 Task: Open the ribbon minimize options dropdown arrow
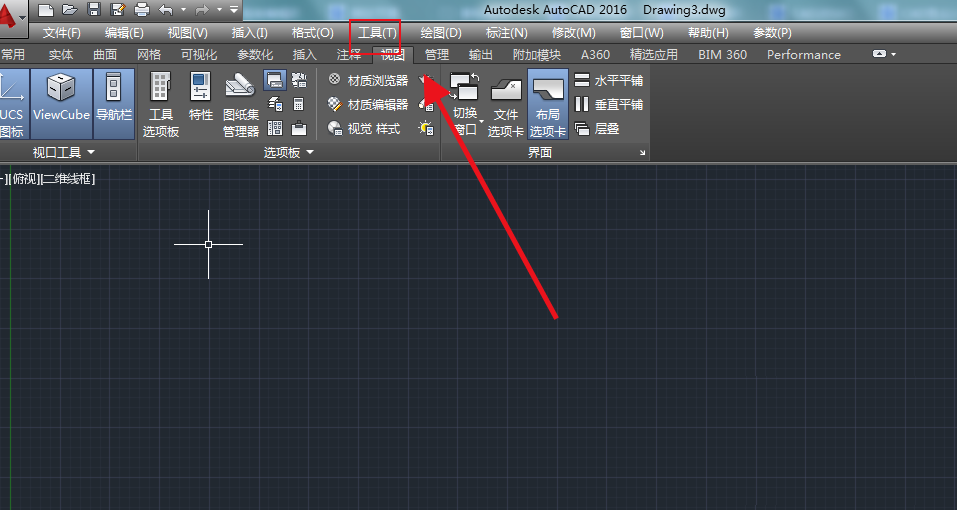894,54
